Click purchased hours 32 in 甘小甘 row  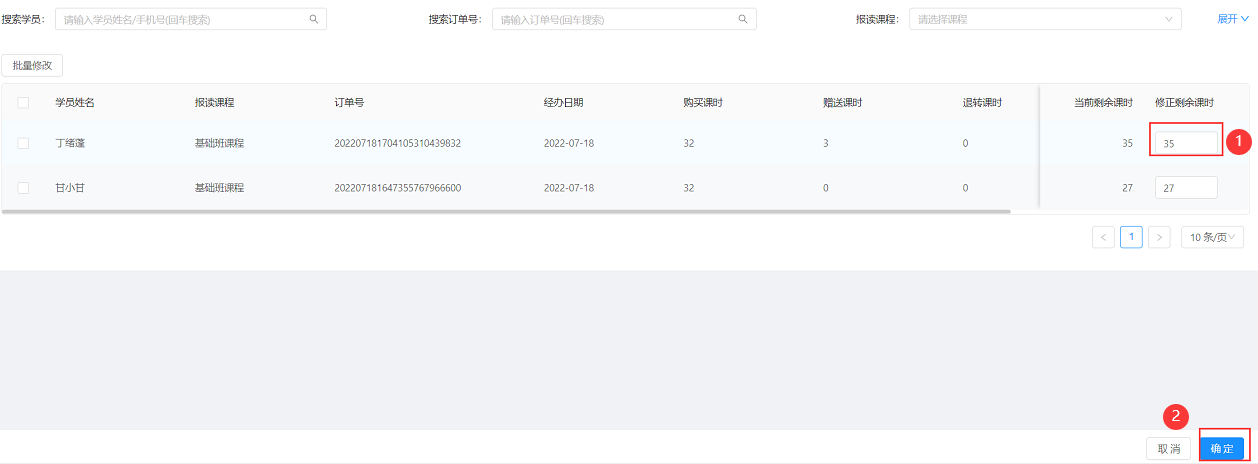click(x=689, y=188)
